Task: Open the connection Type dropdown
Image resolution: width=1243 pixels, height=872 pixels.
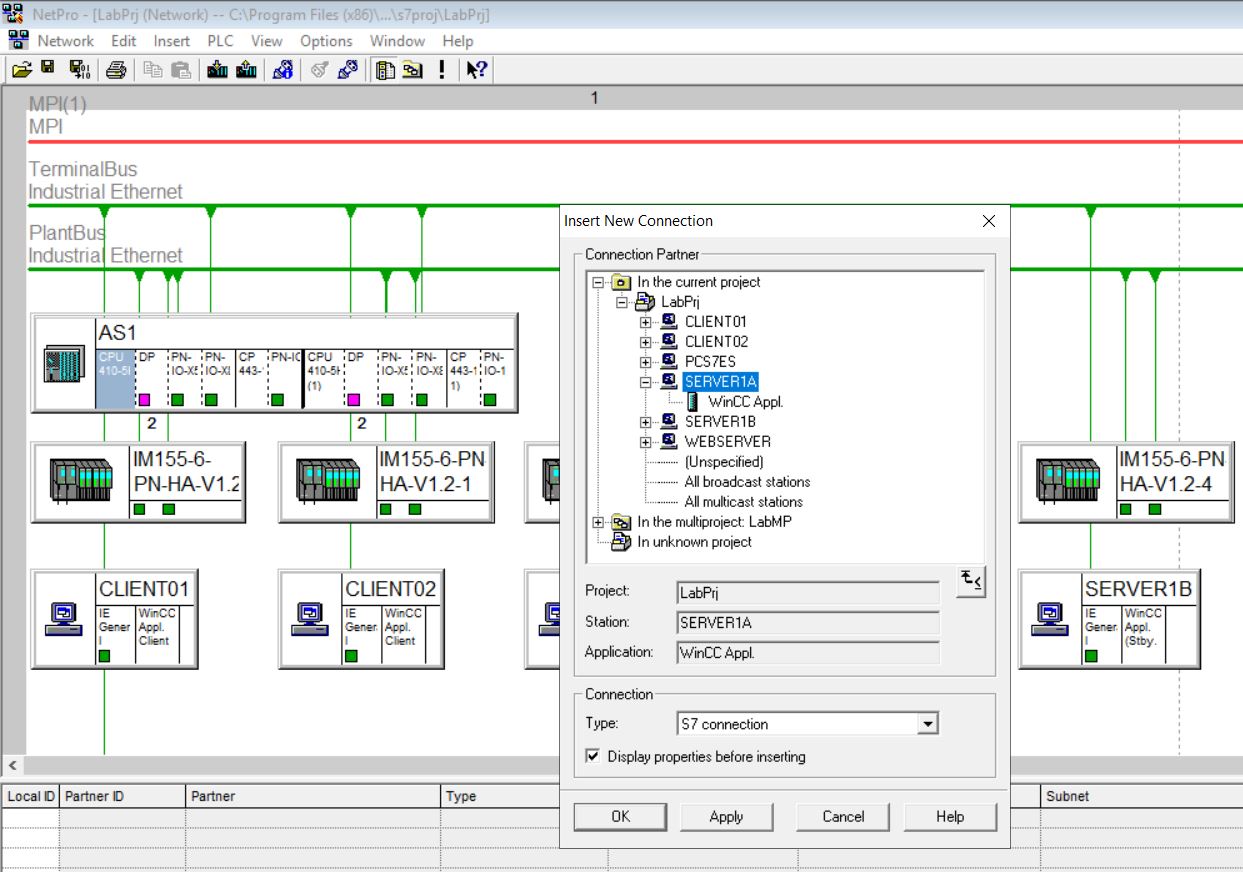Action: click(x=928, y=724)
